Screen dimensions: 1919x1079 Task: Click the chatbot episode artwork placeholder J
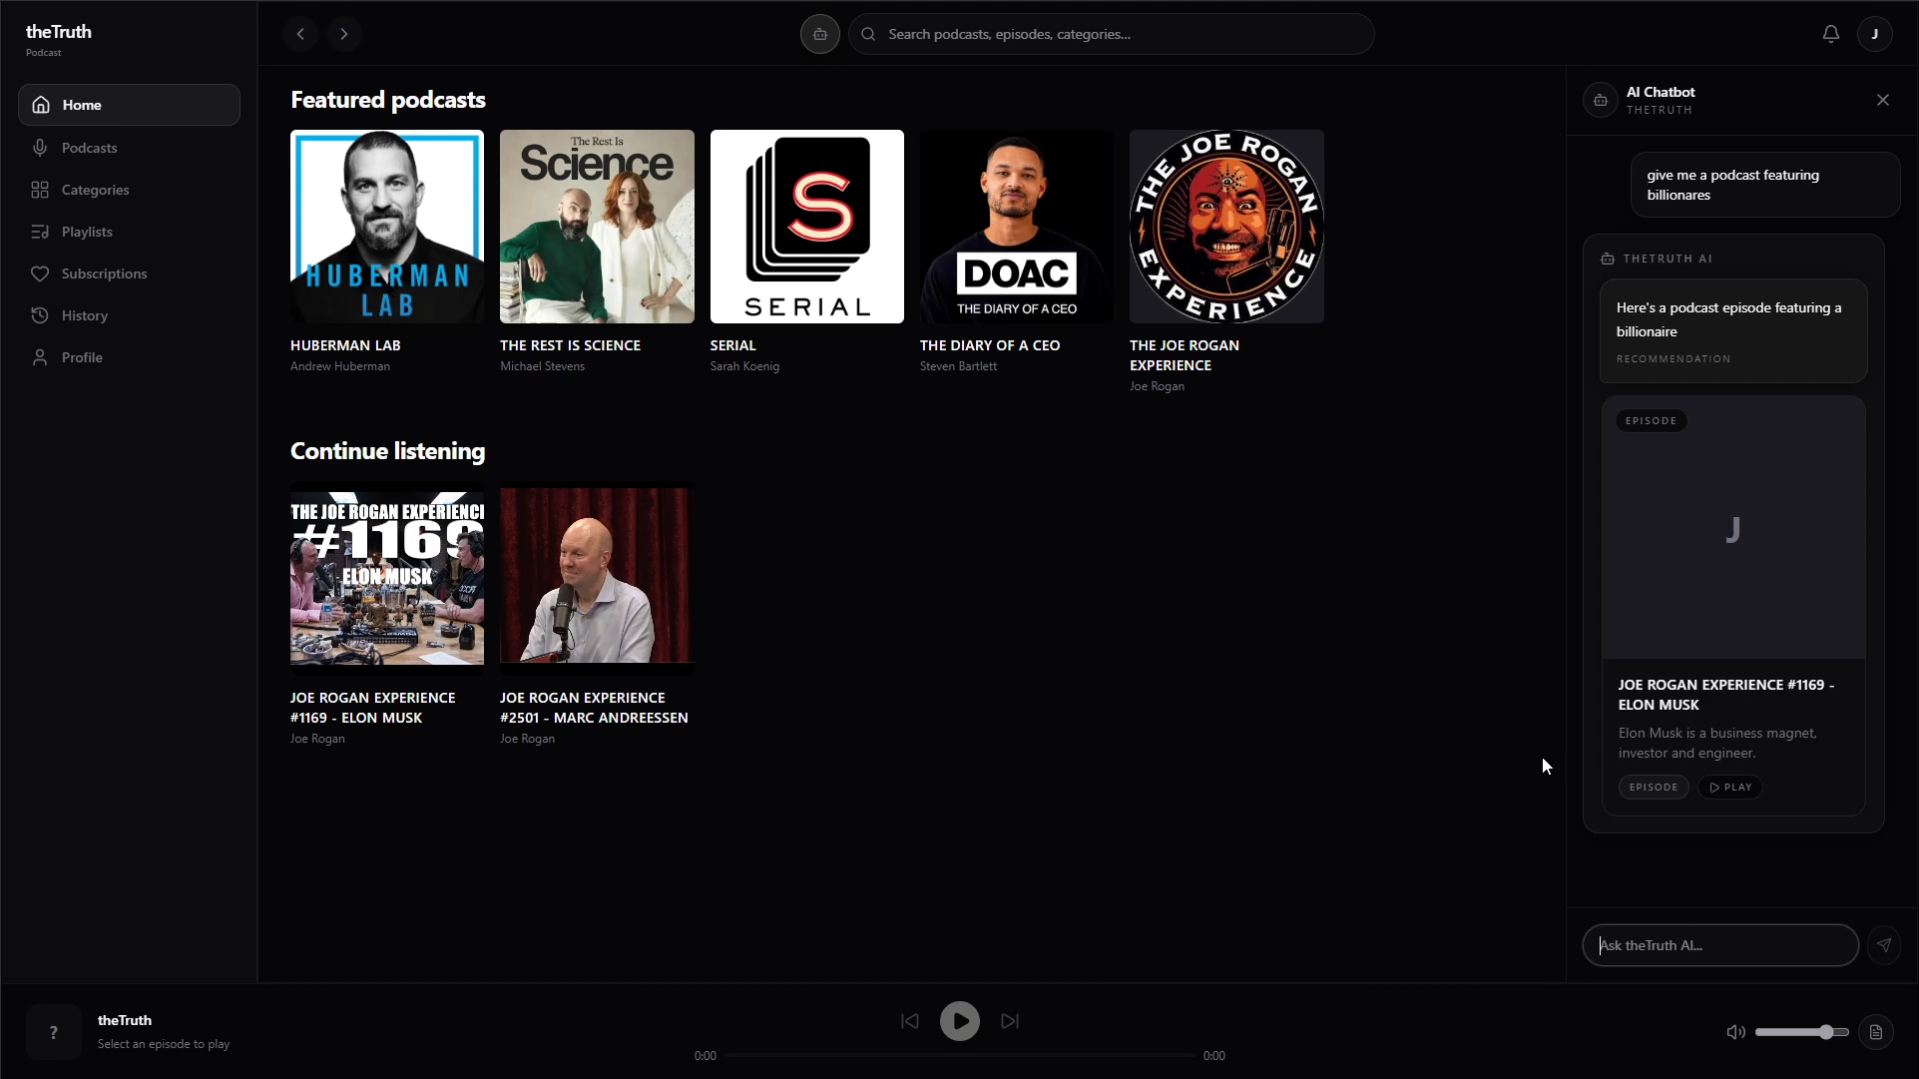click(x=1733, y=529)
